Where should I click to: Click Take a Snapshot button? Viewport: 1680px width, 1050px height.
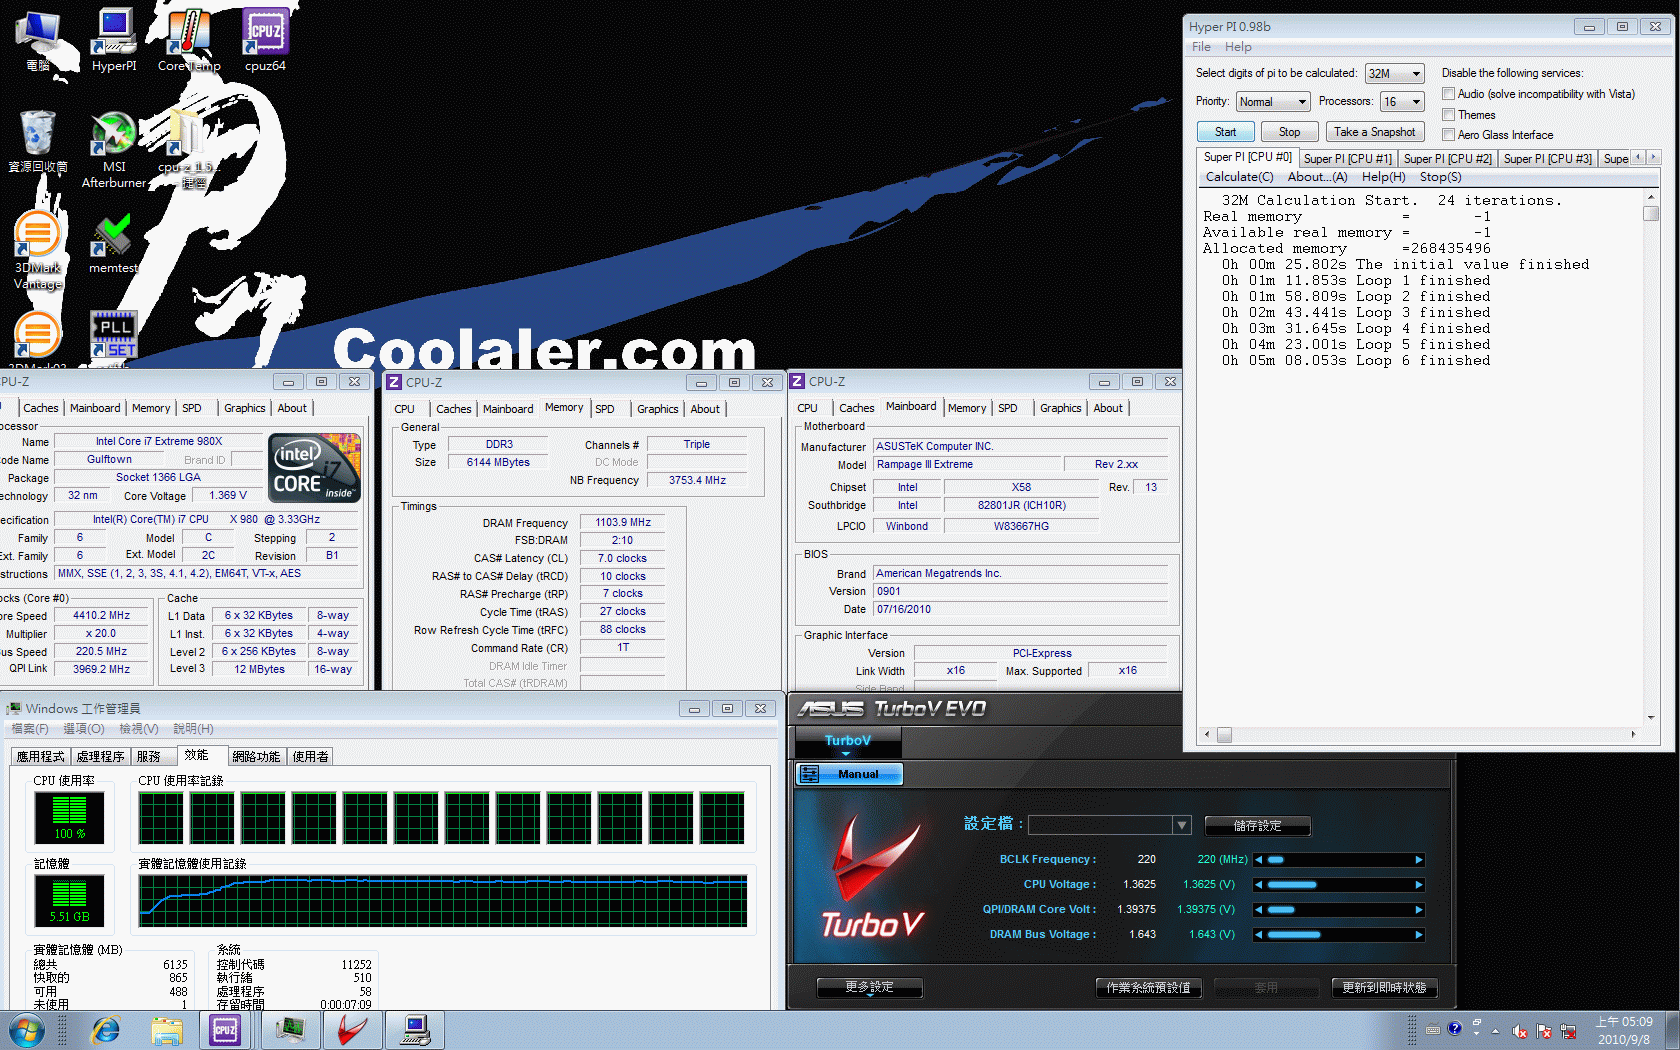(1374, 132)
